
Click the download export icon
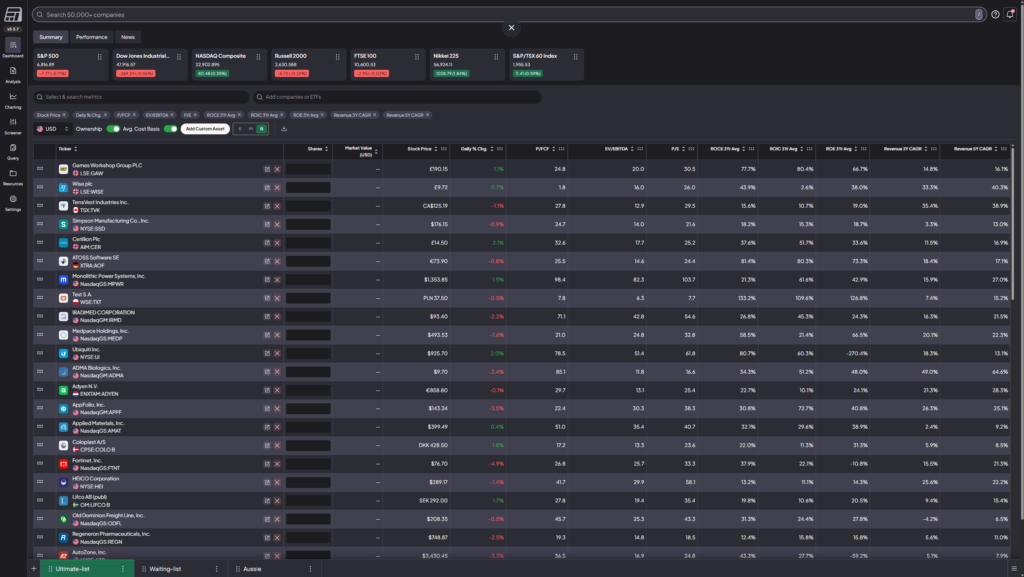coord(284,129)
